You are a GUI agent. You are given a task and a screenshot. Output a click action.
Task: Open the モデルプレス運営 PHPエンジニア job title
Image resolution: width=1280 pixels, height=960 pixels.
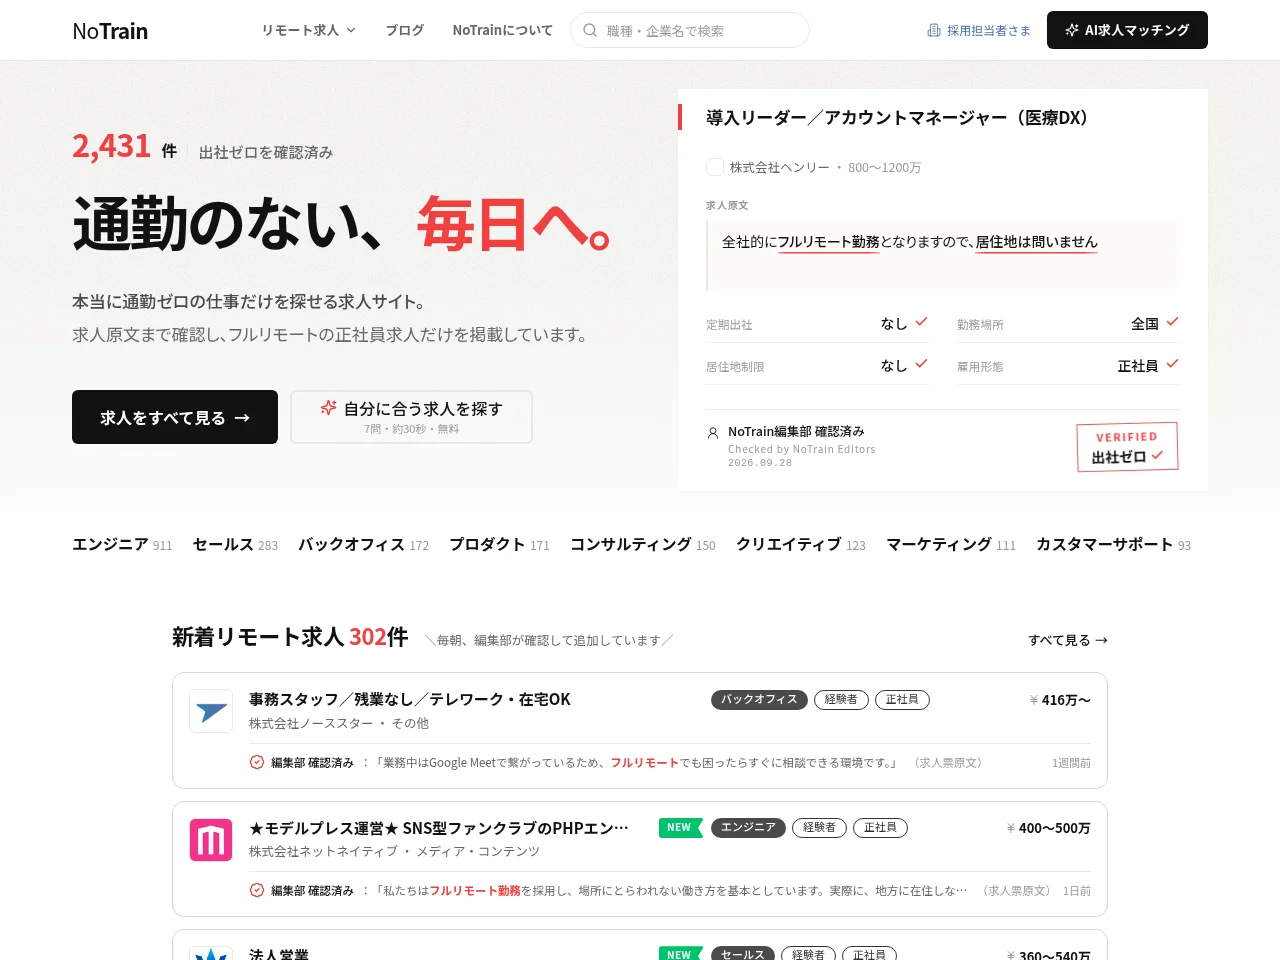pyautogui.click(x=439, y=828)
